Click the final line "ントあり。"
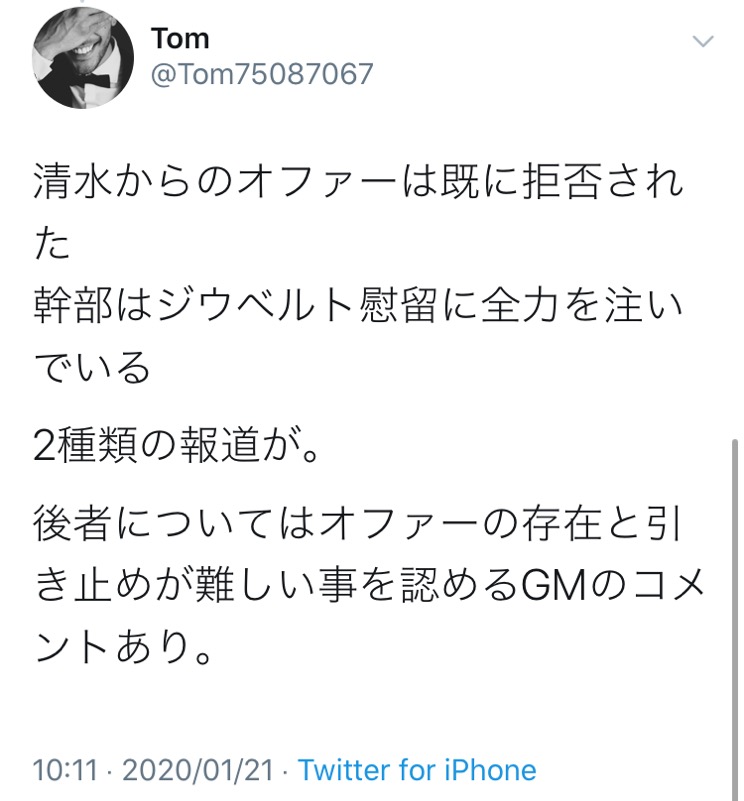The height and width of the screenshot is (801, 744). tap(122, 645)
